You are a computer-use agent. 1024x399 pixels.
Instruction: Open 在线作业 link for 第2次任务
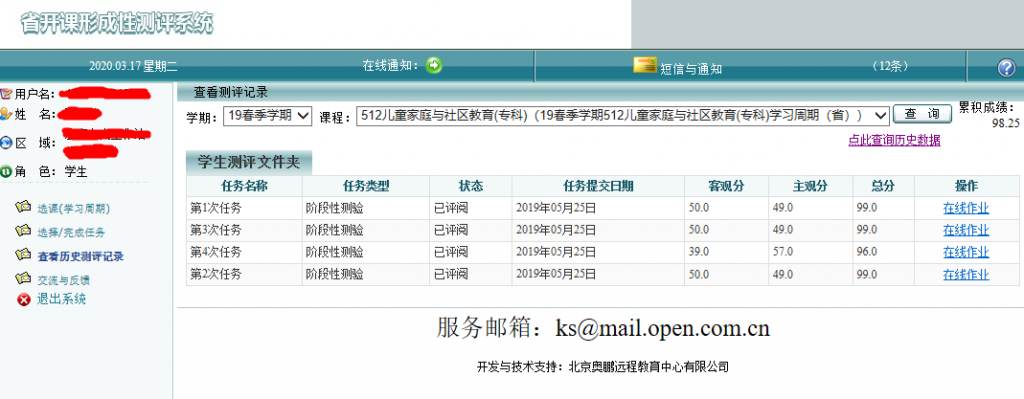pos(966,275)
